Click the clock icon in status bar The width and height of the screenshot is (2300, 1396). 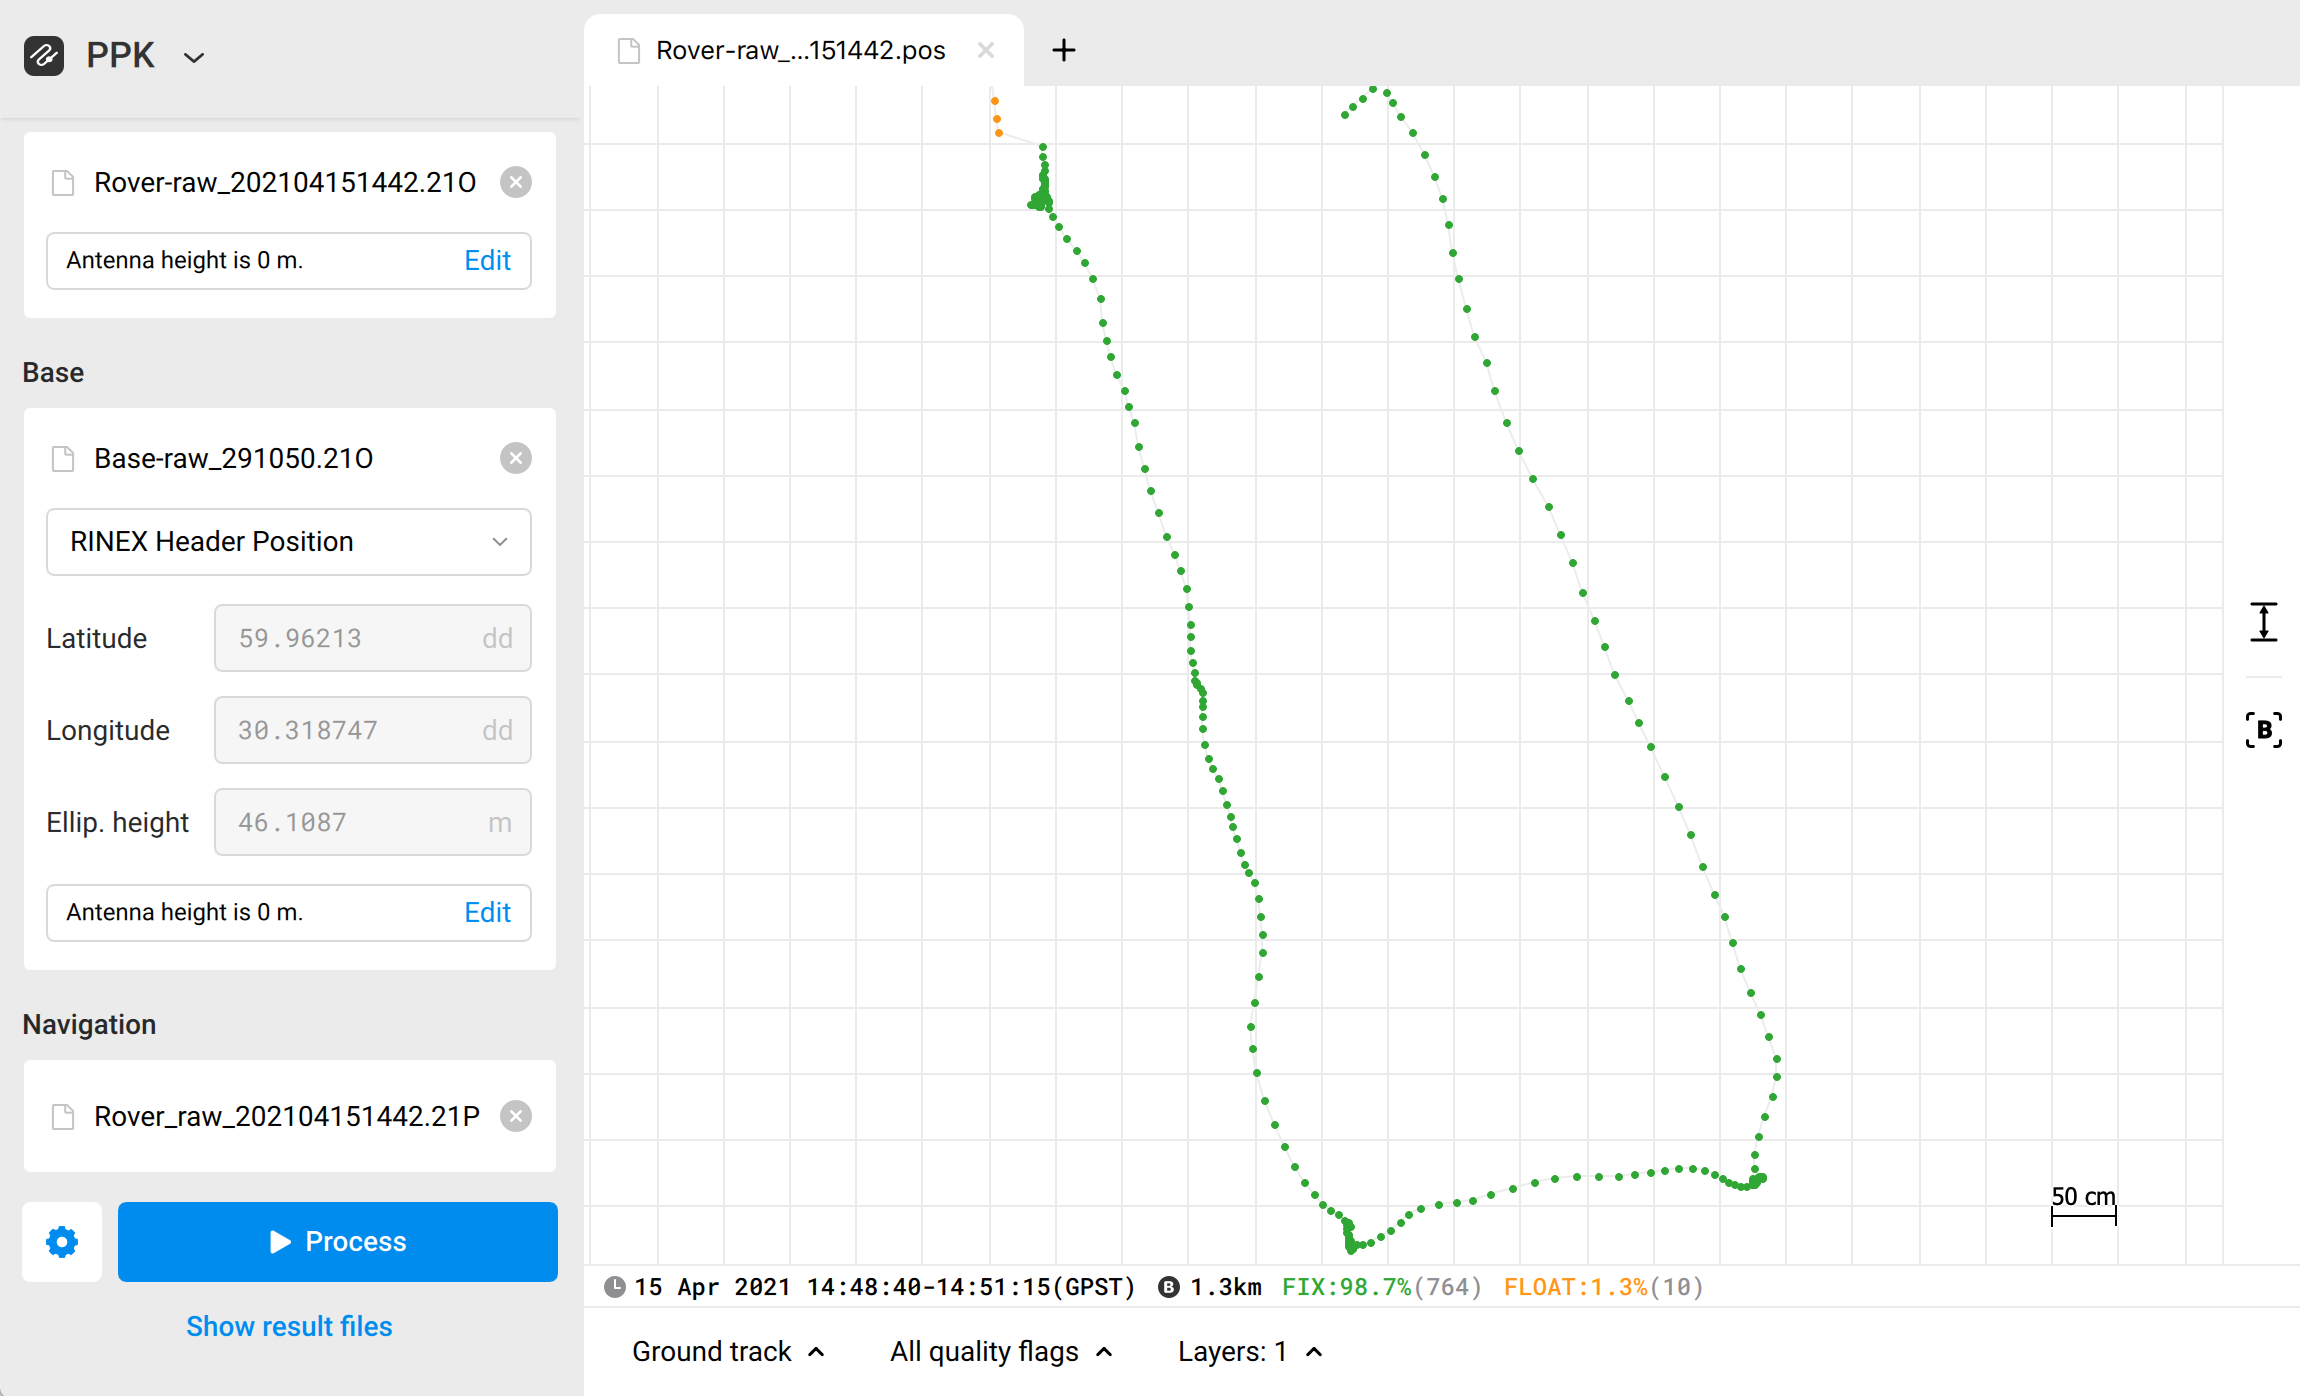(x=615, y=1287)
